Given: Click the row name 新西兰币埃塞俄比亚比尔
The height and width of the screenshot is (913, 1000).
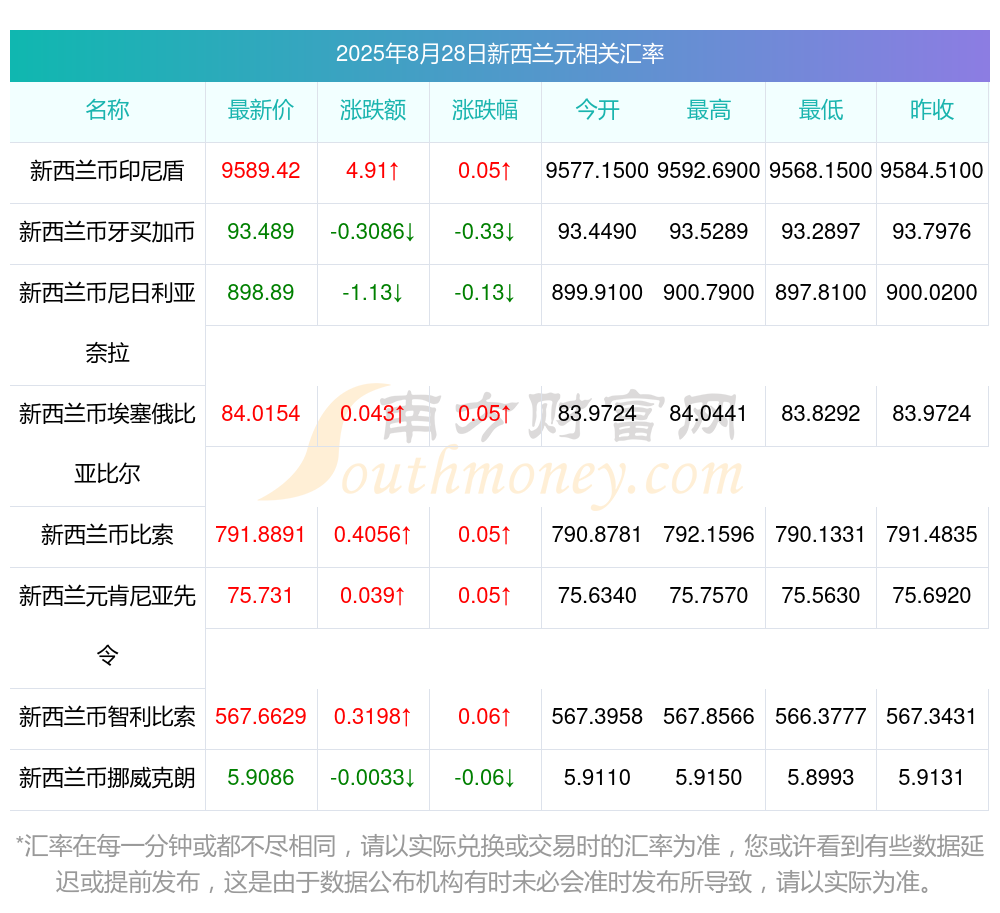Looking at the screenshot, I should [107, 444].
